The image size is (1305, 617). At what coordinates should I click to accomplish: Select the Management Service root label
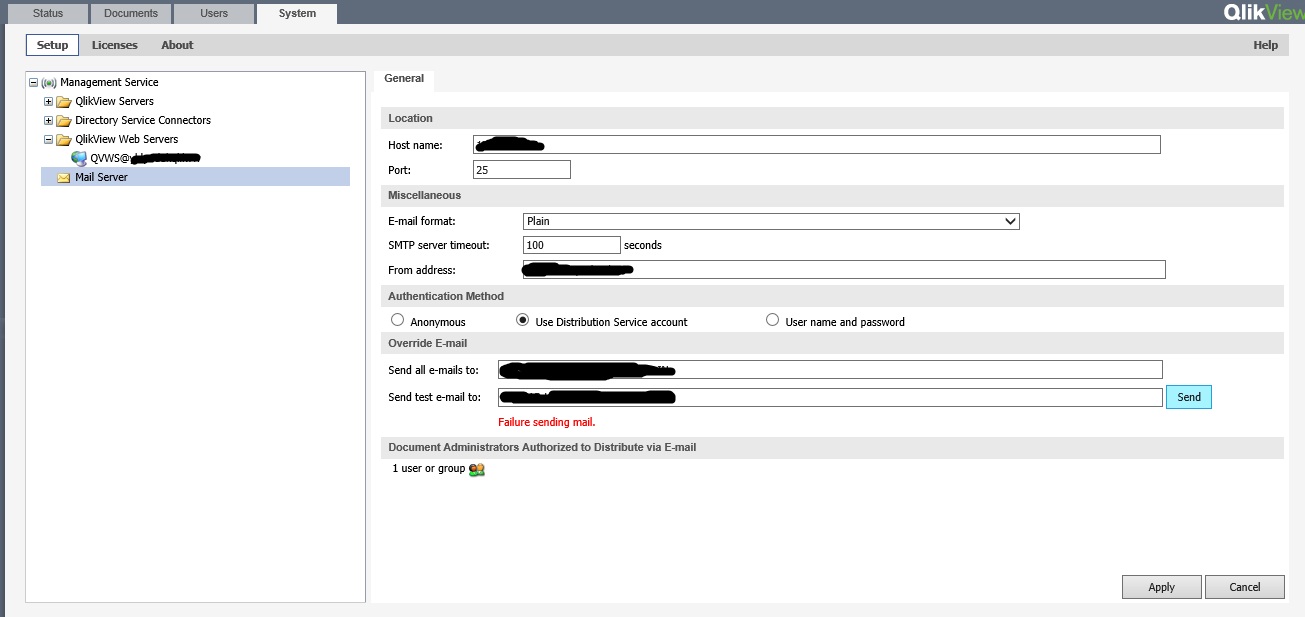(109, 82)
